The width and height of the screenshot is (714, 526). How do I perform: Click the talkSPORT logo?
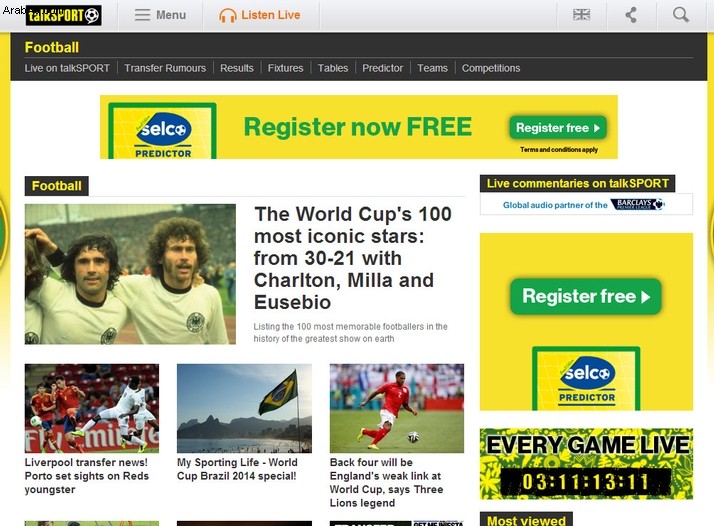coord(63,15)
